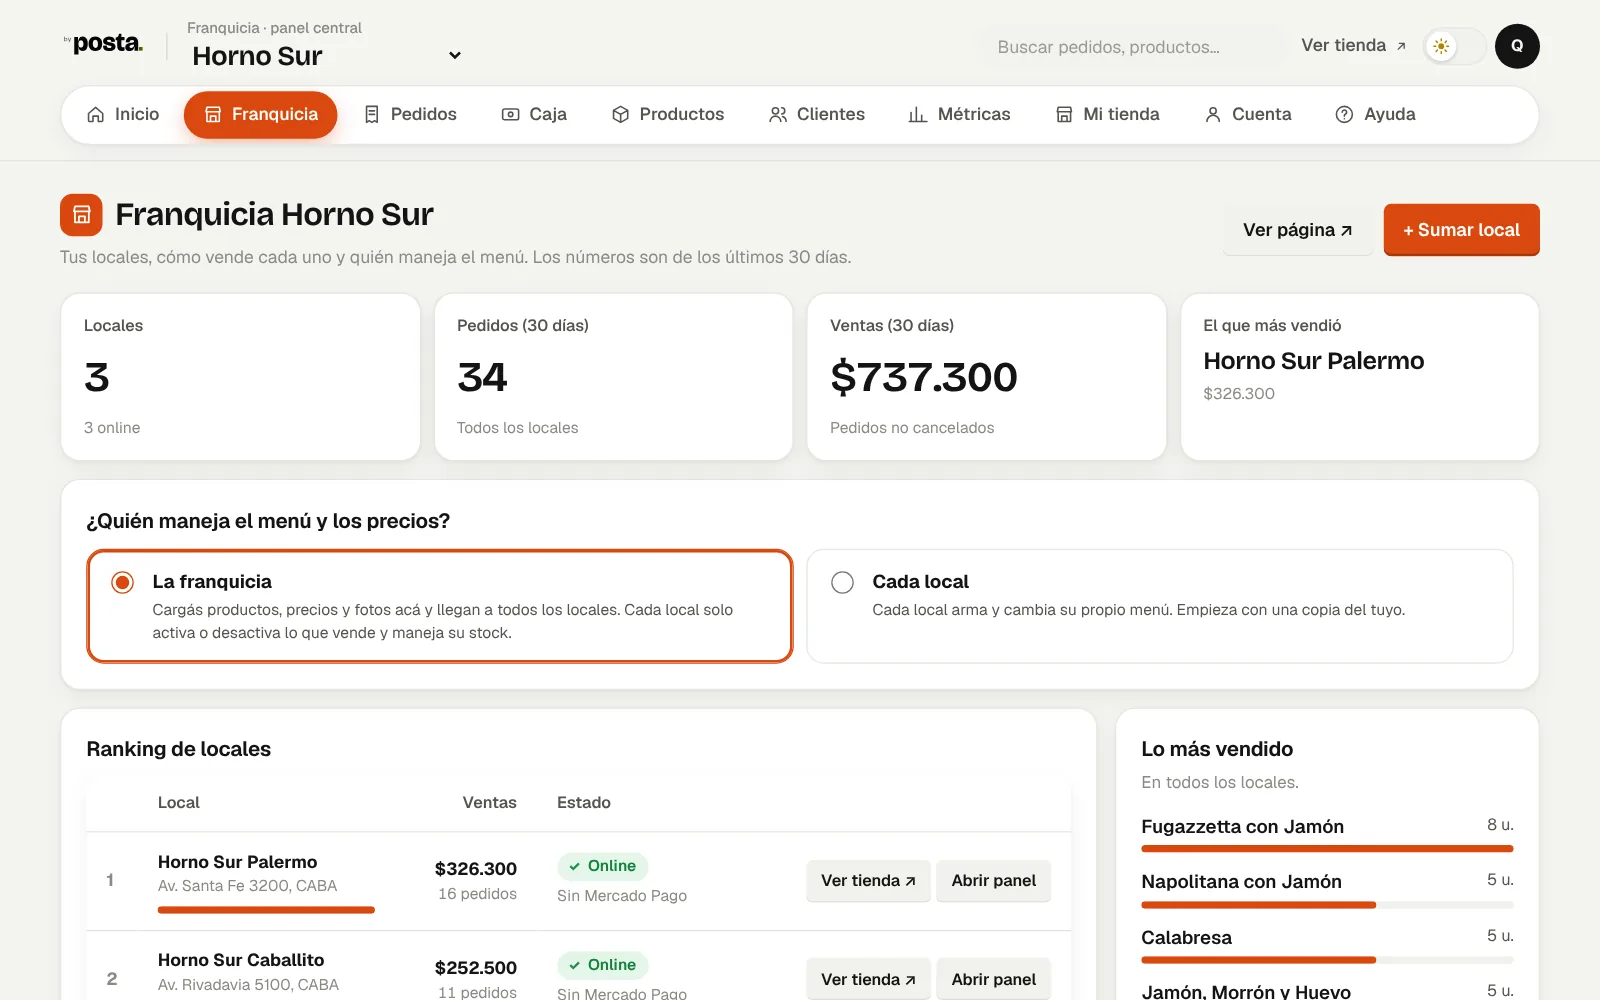
Task: Focus the Buscar pedidos, productos search field
Action: [x=1132, y=47]
